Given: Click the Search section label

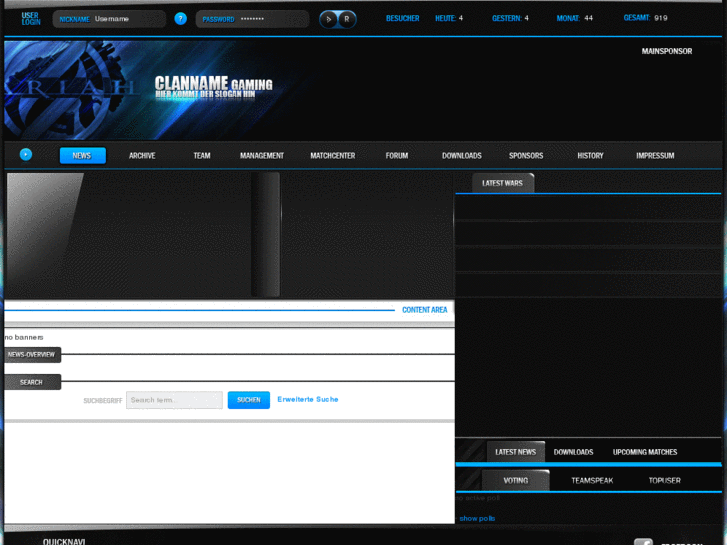Looking at the screenshot, I should 32,382.
